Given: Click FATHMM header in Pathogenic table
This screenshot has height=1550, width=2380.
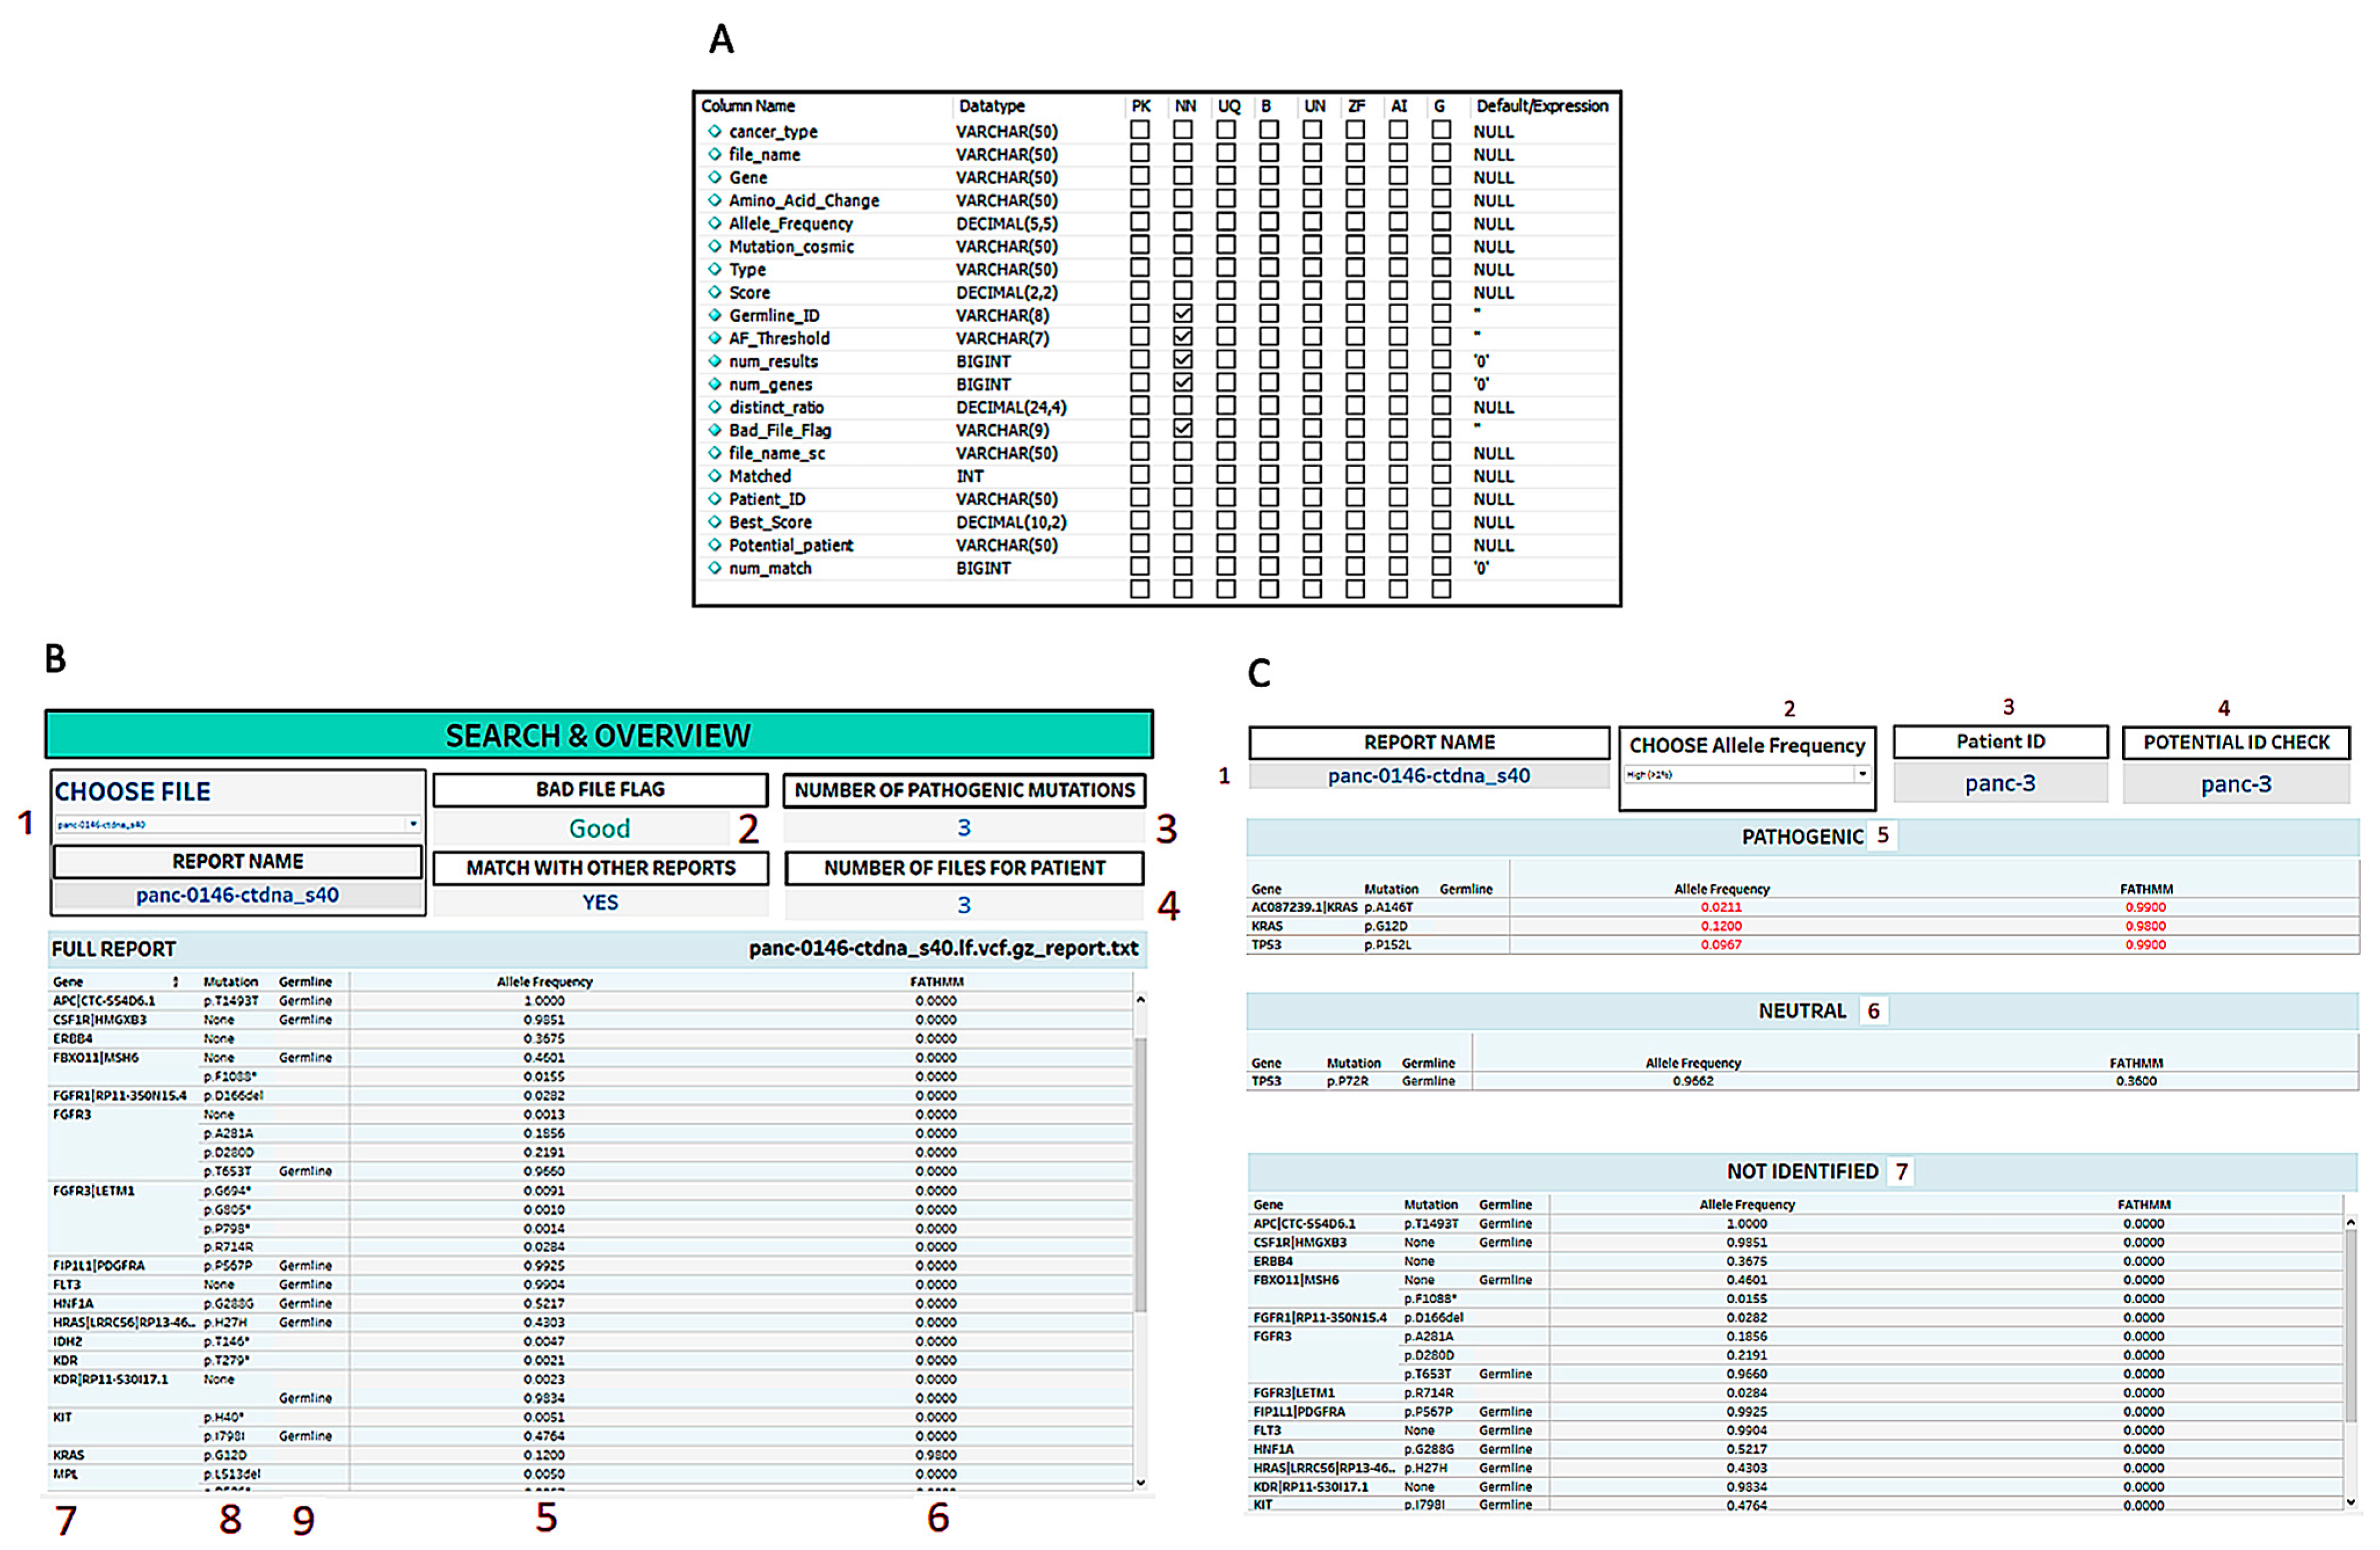Looking at the screenshot, I should click(2146, 889).
